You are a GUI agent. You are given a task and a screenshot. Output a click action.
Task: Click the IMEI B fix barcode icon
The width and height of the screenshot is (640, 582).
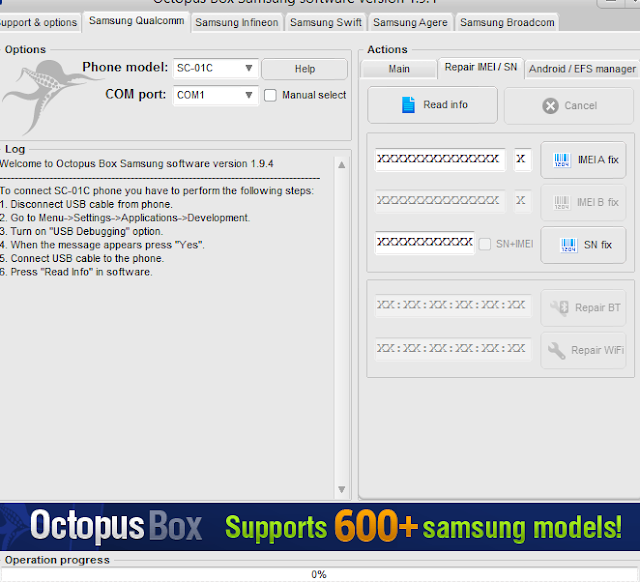click(562, 202)
